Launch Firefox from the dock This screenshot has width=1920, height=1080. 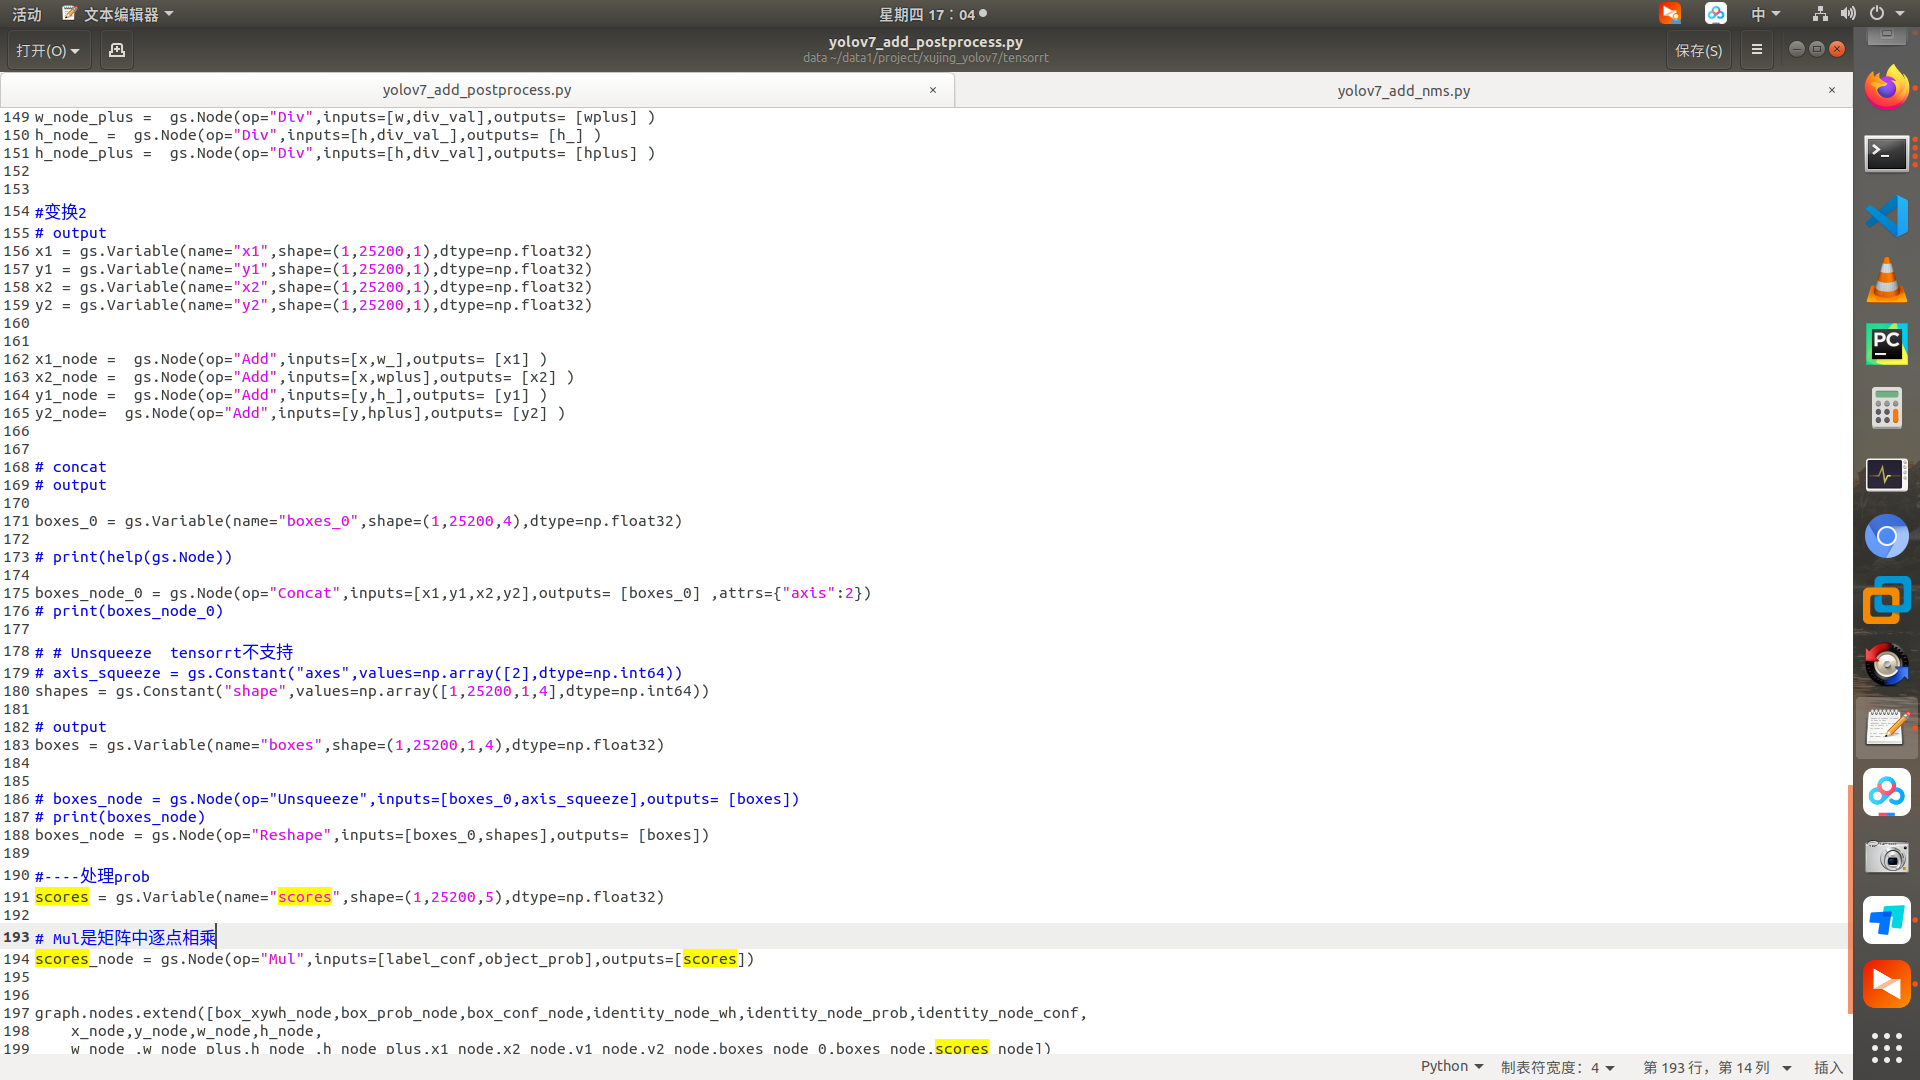[1887, 87]
